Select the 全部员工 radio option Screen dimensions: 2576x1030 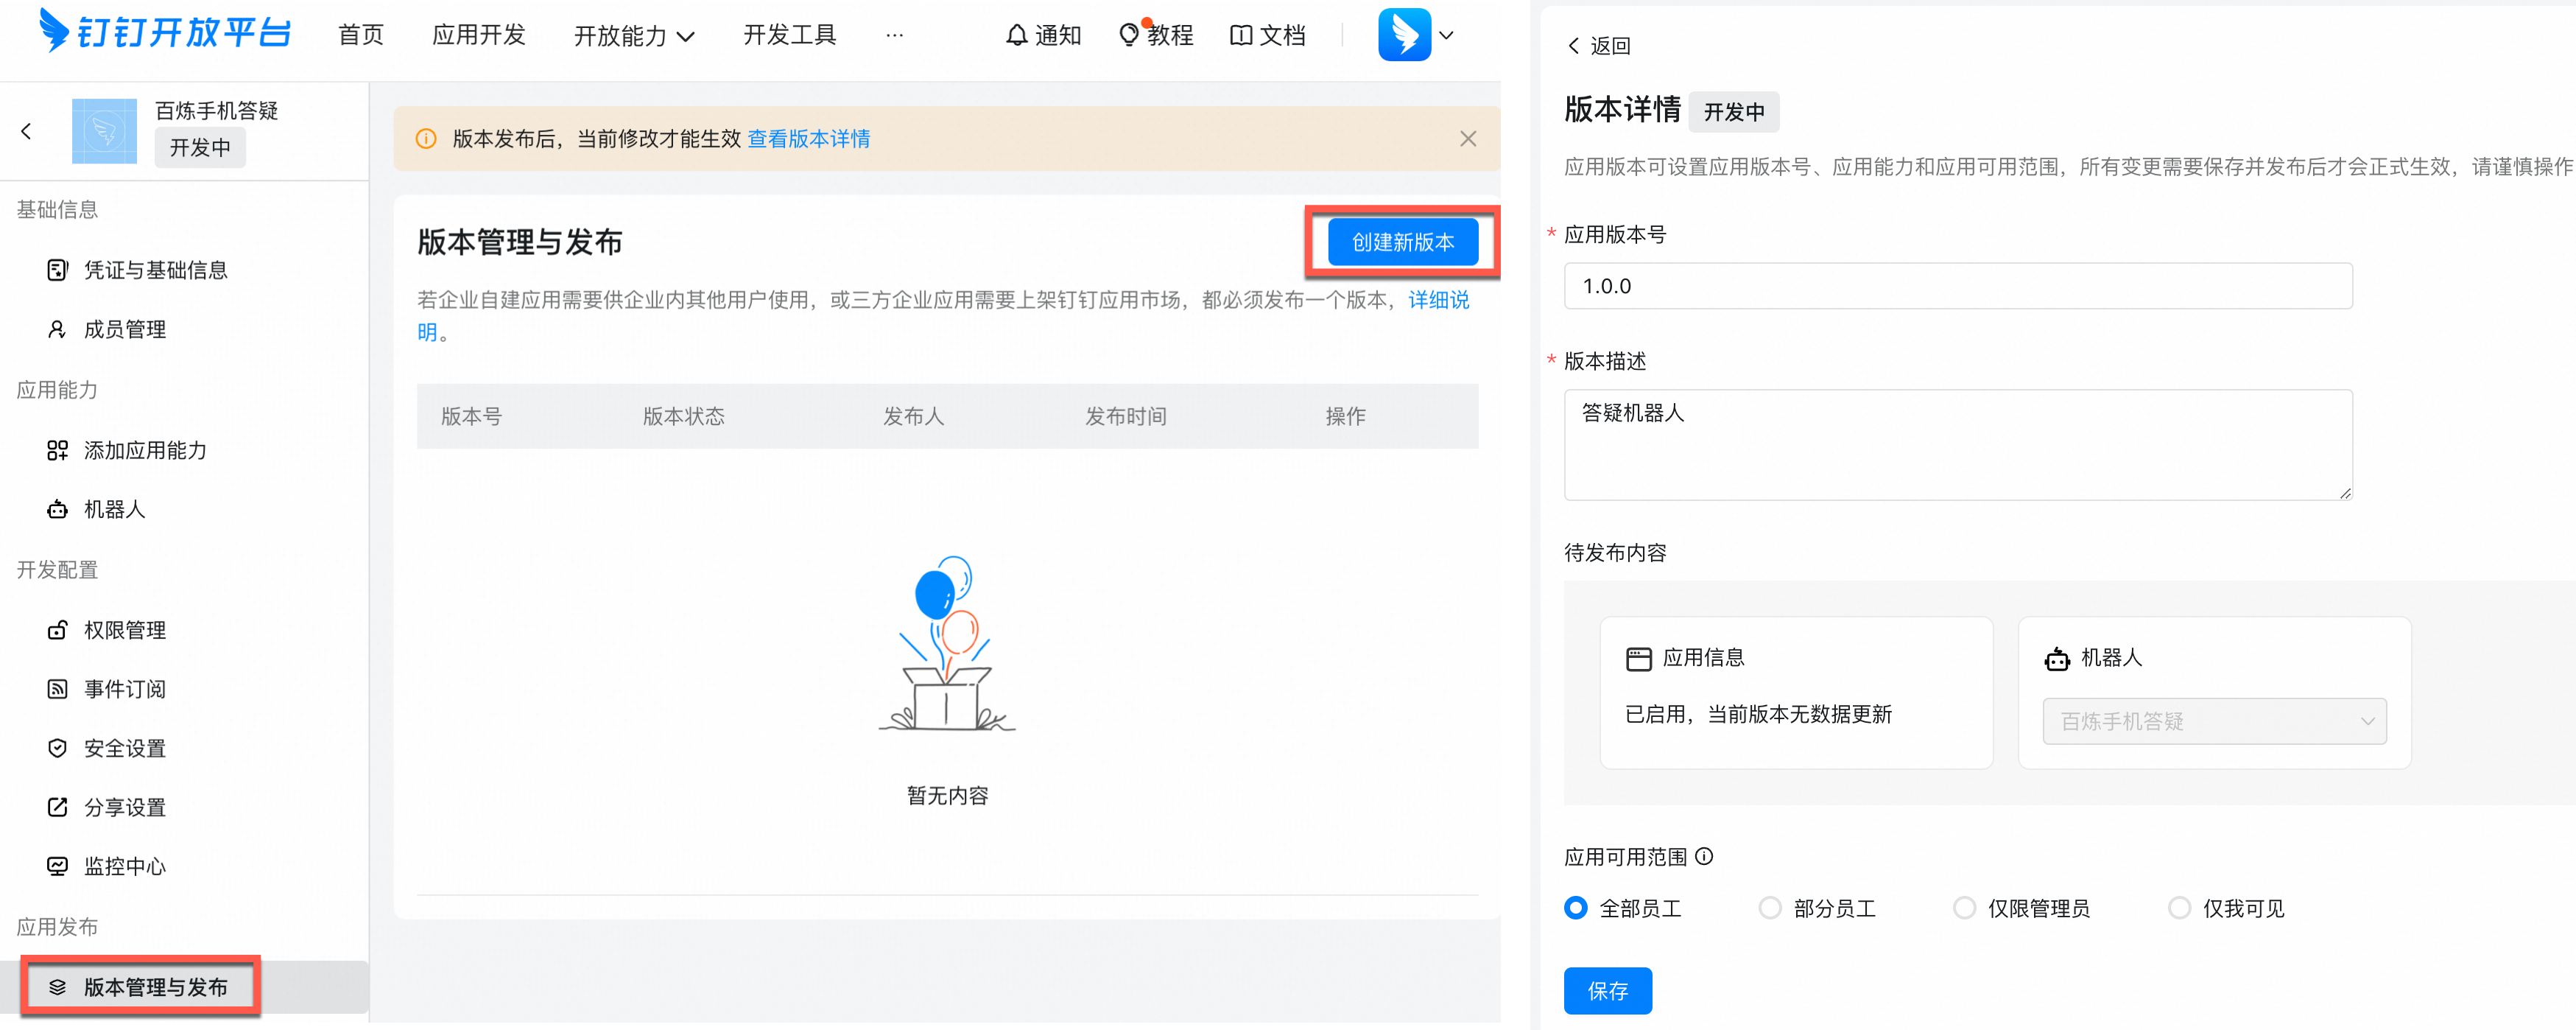pyautogui.click(x=1575, y=908)
